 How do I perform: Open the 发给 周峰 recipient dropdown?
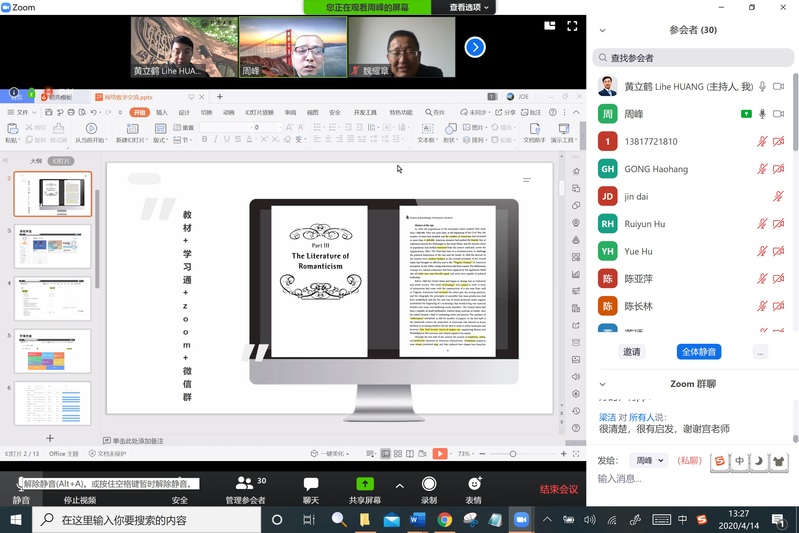(x=648, y=461)
